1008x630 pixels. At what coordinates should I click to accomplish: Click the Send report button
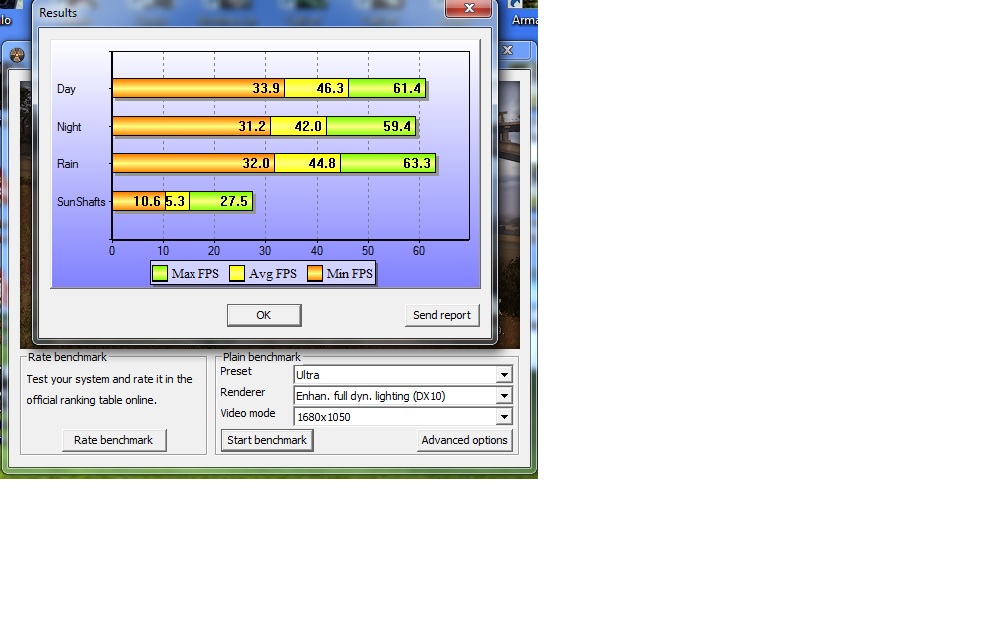pyautogui.click(x=442, y=315)
